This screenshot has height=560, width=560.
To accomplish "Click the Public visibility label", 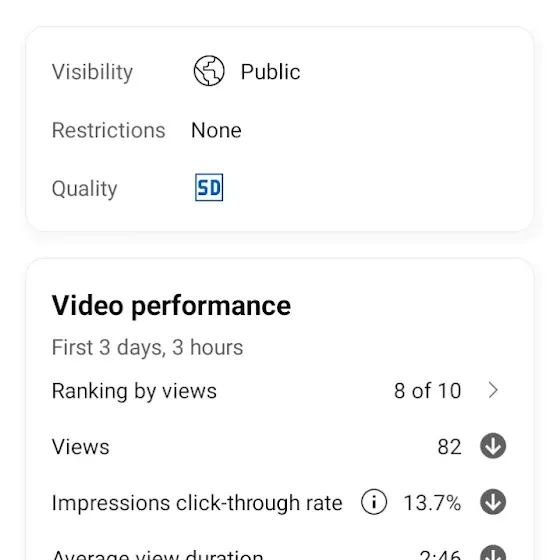I will coord(270,72).
